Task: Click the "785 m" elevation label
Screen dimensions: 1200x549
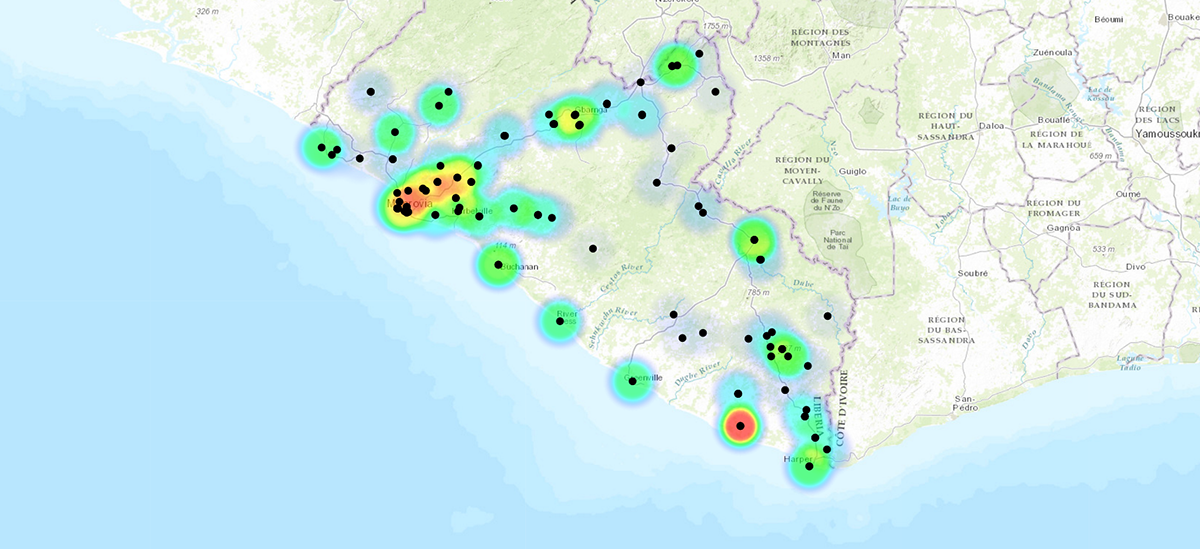Action: [x=757, y=293]
